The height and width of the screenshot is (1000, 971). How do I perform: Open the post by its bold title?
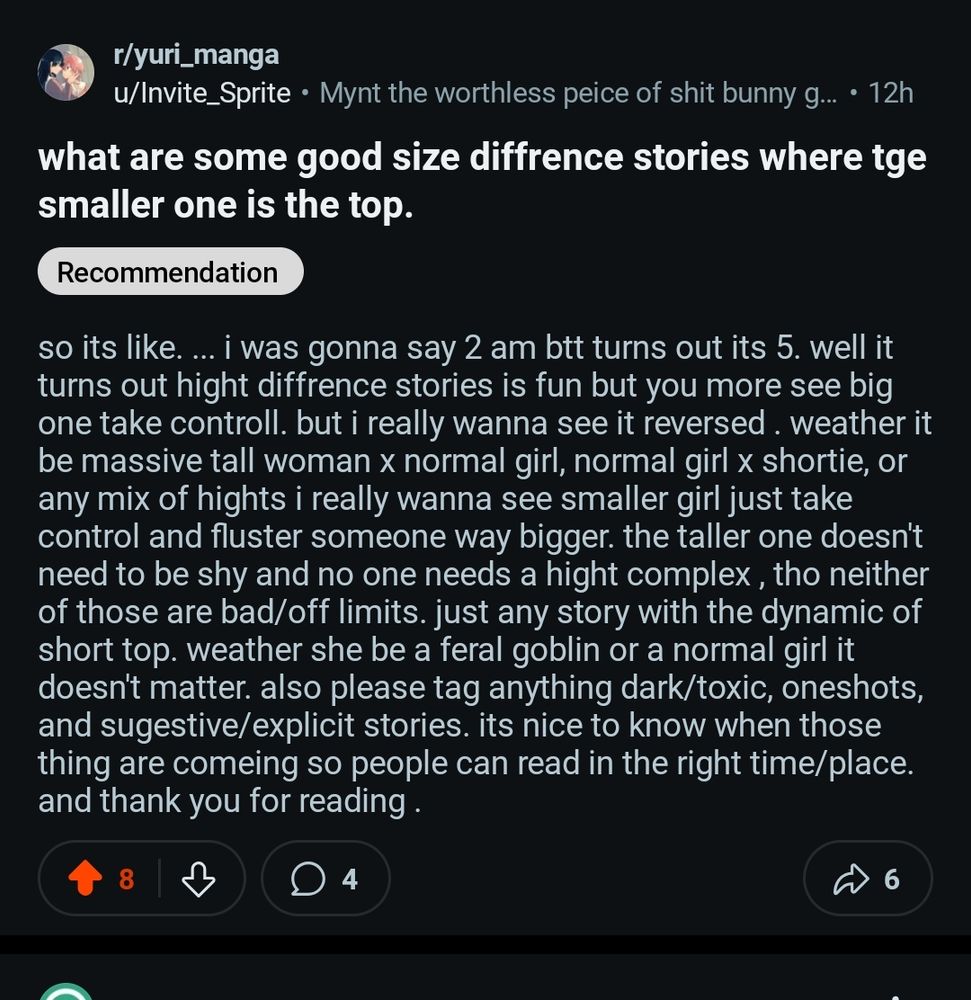(480, 158)
